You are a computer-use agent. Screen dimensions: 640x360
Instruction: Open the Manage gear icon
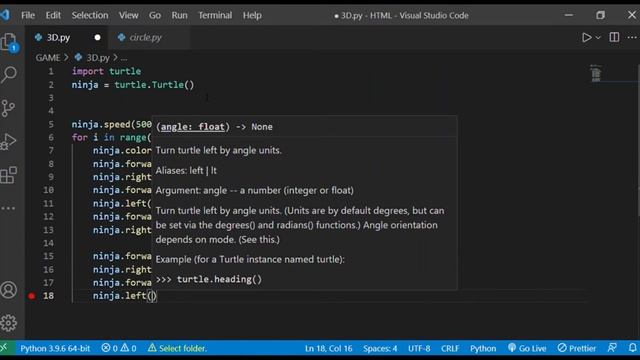(9, 323)
